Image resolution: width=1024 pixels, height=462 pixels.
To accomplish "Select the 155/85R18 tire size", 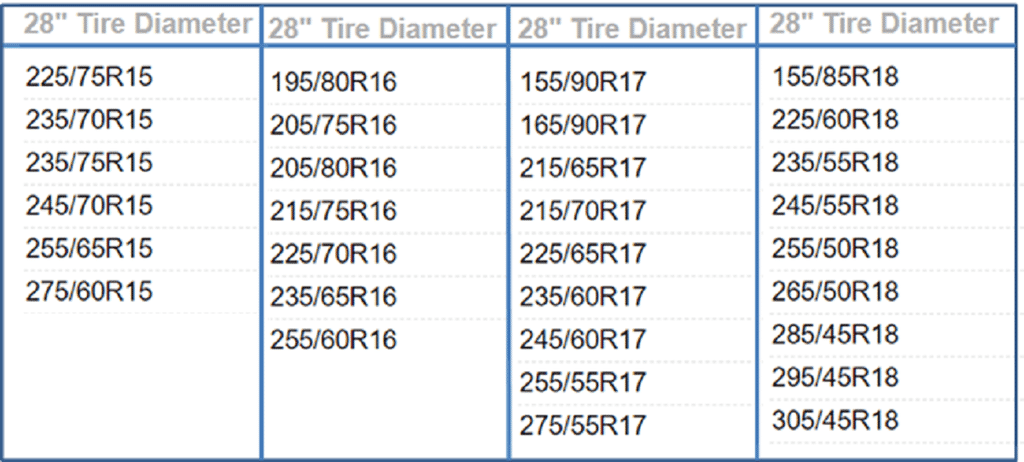I will coord(835,76).
